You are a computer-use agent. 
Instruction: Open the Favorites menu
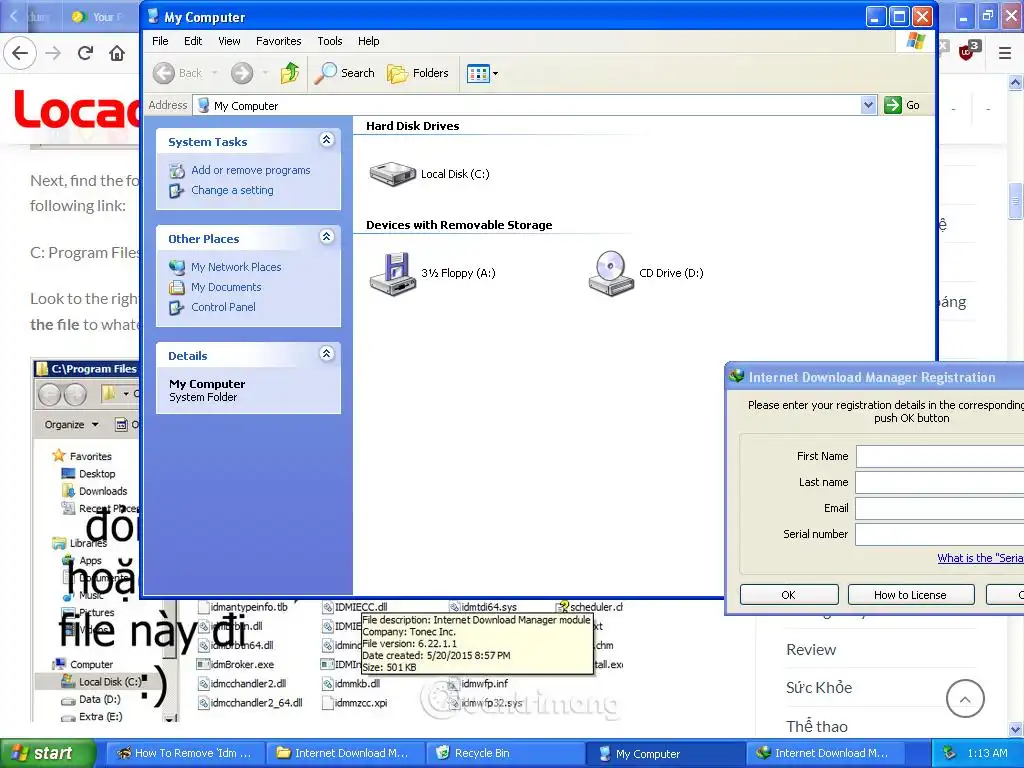tap(279, 41)
